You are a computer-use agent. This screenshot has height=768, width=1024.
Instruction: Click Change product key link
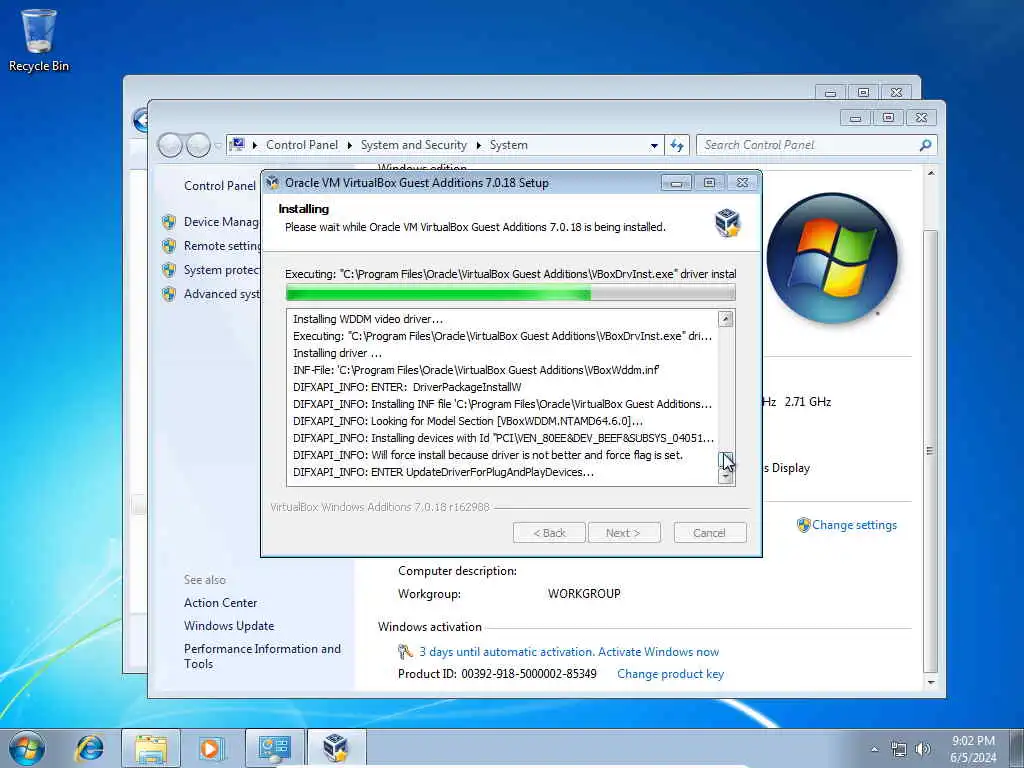[x=670, y=674]
